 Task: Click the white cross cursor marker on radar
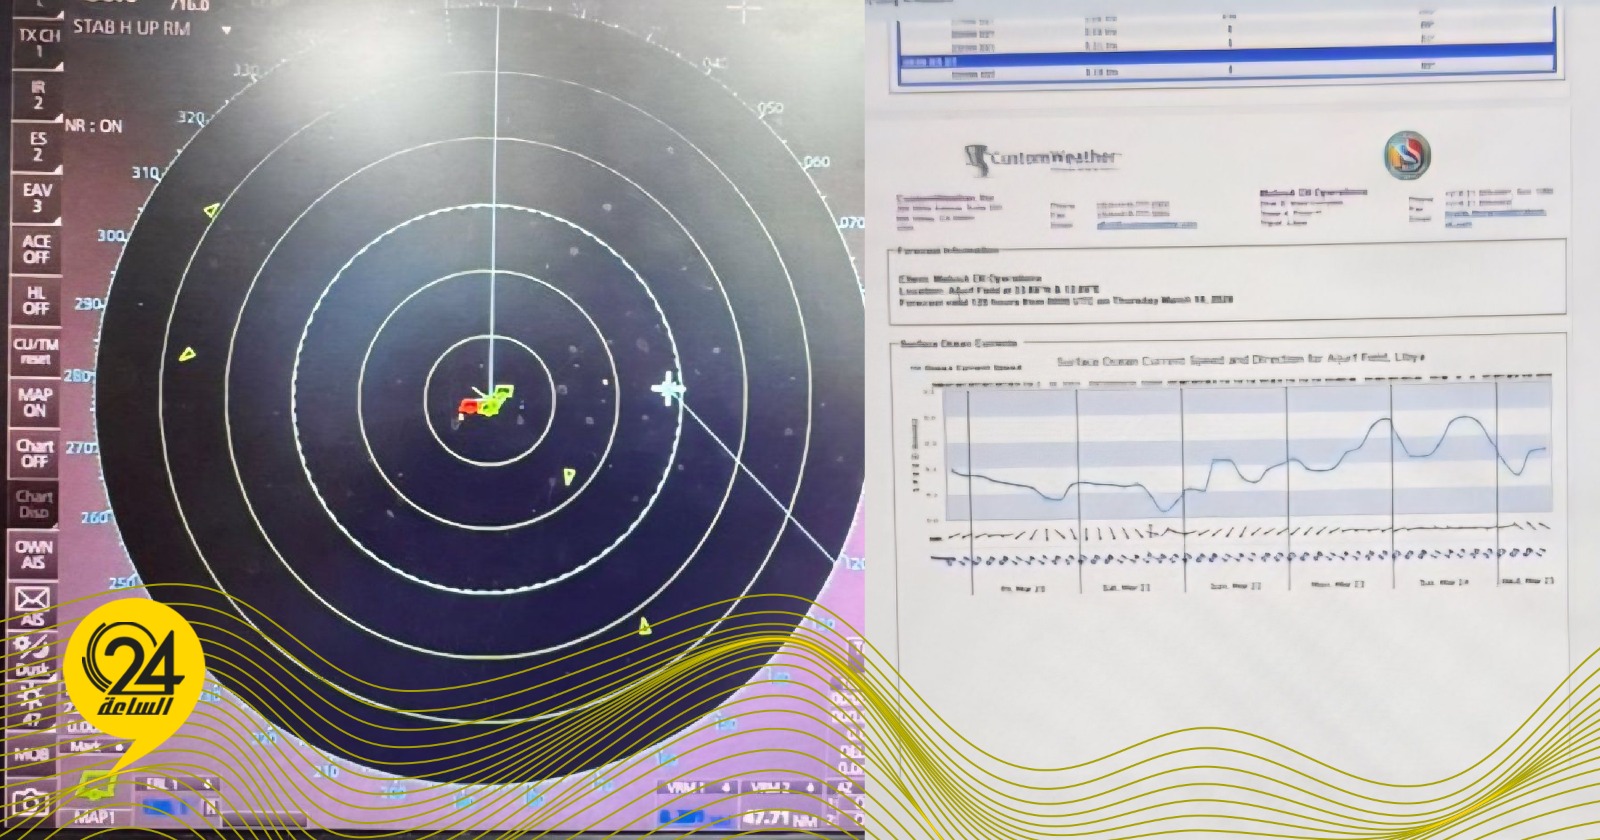click(x=668, y=388)
